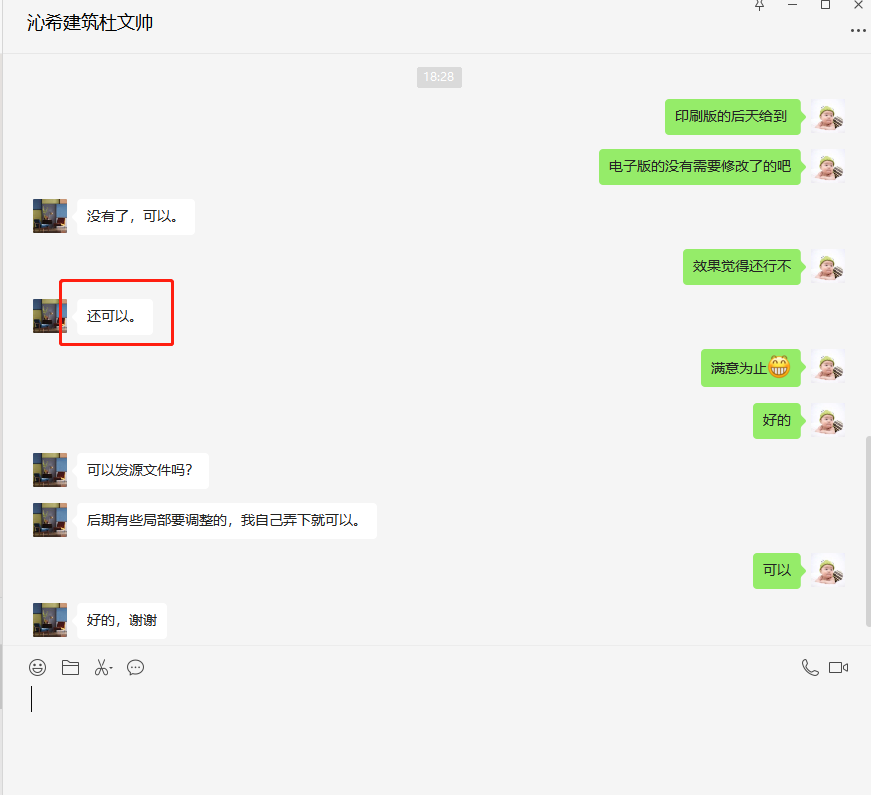Click your avatar beside 满意为止 message
This screenshot has width=871, height=795.
point(829,367)
